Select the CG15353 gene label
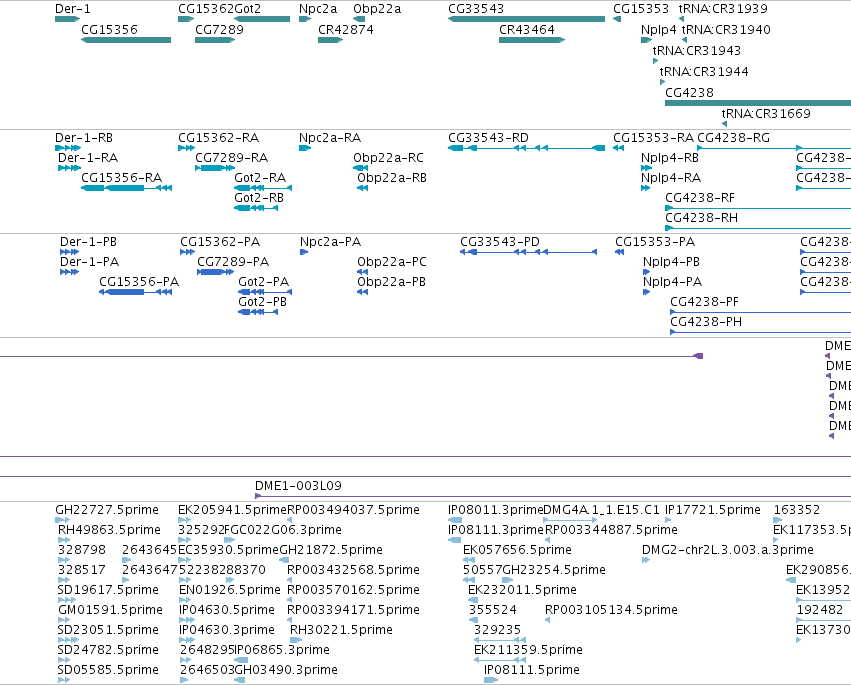 (641, 9)
